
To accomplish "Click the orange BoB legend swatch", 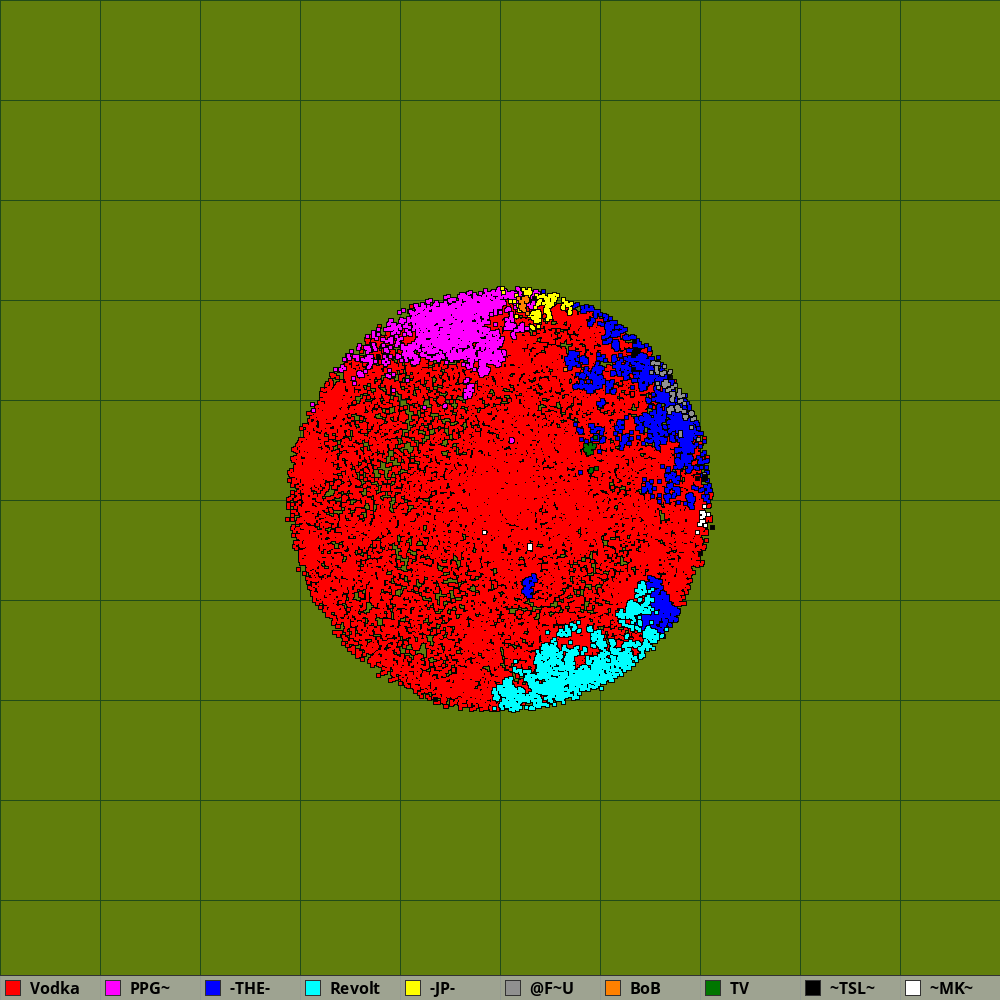I will [x=613, y=988].
